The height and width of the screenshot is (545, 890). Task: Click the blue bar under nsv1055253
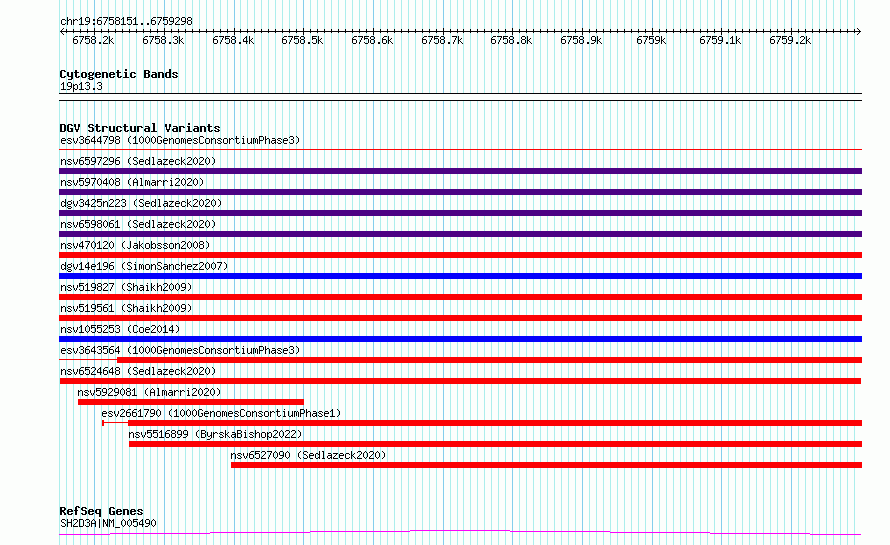click(x=460, y=339)
